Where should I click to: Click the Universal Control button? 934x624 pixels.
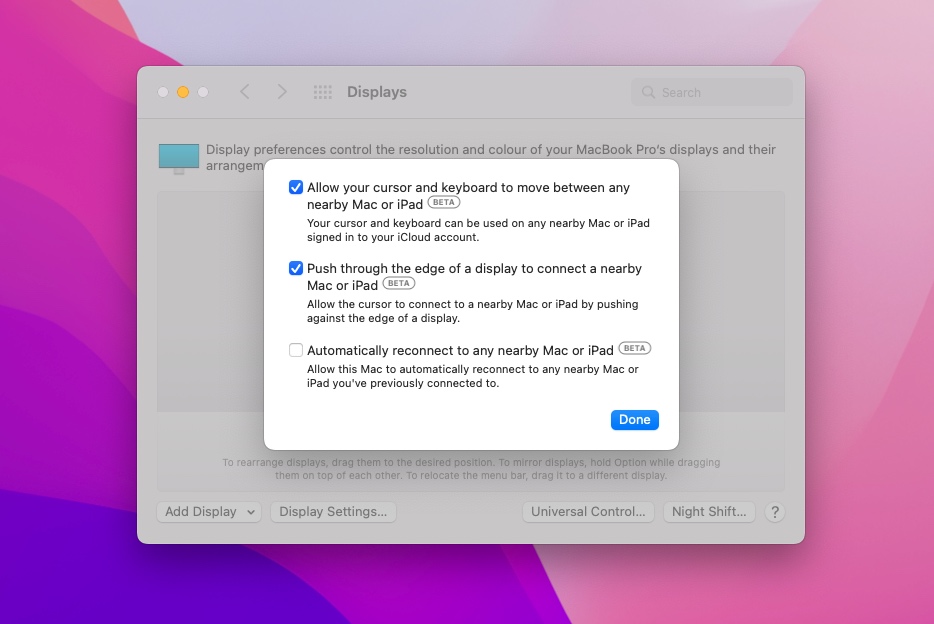588,512
